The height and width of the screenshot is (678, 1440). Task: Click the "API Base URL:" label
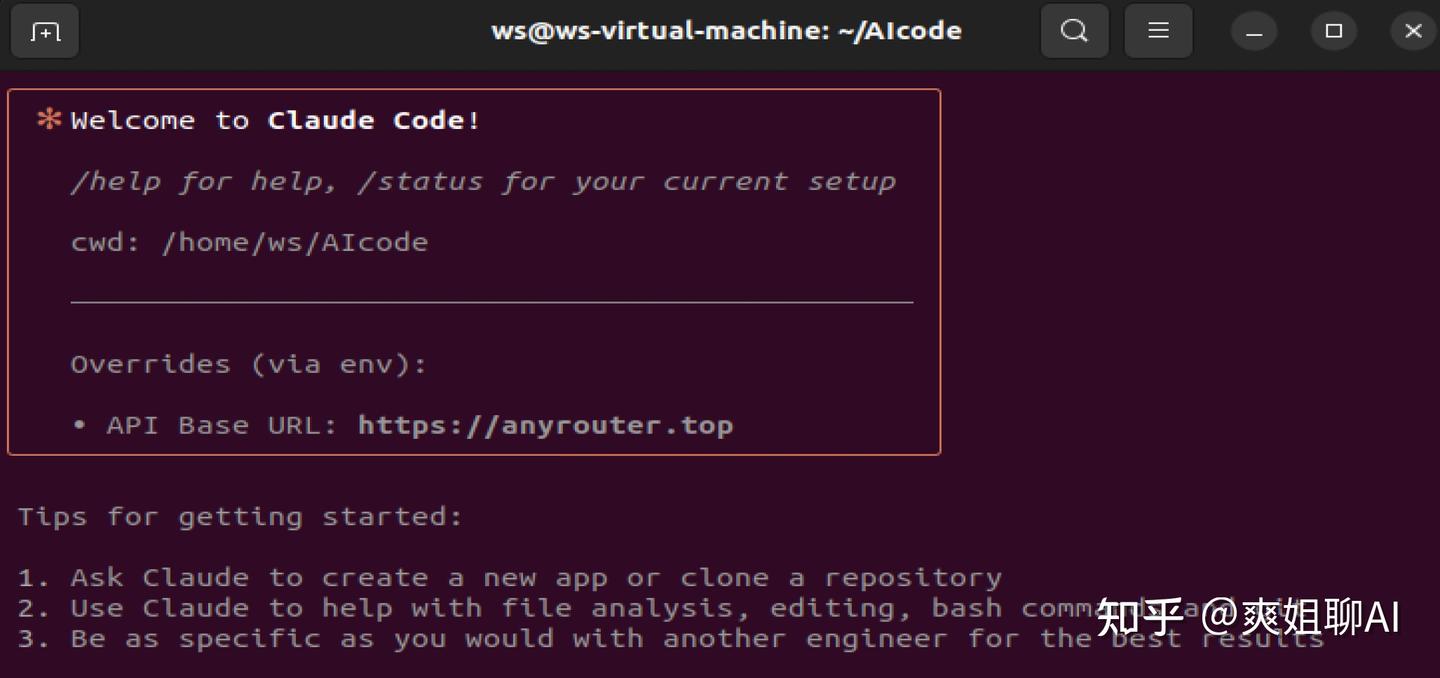tap(222, 425)
